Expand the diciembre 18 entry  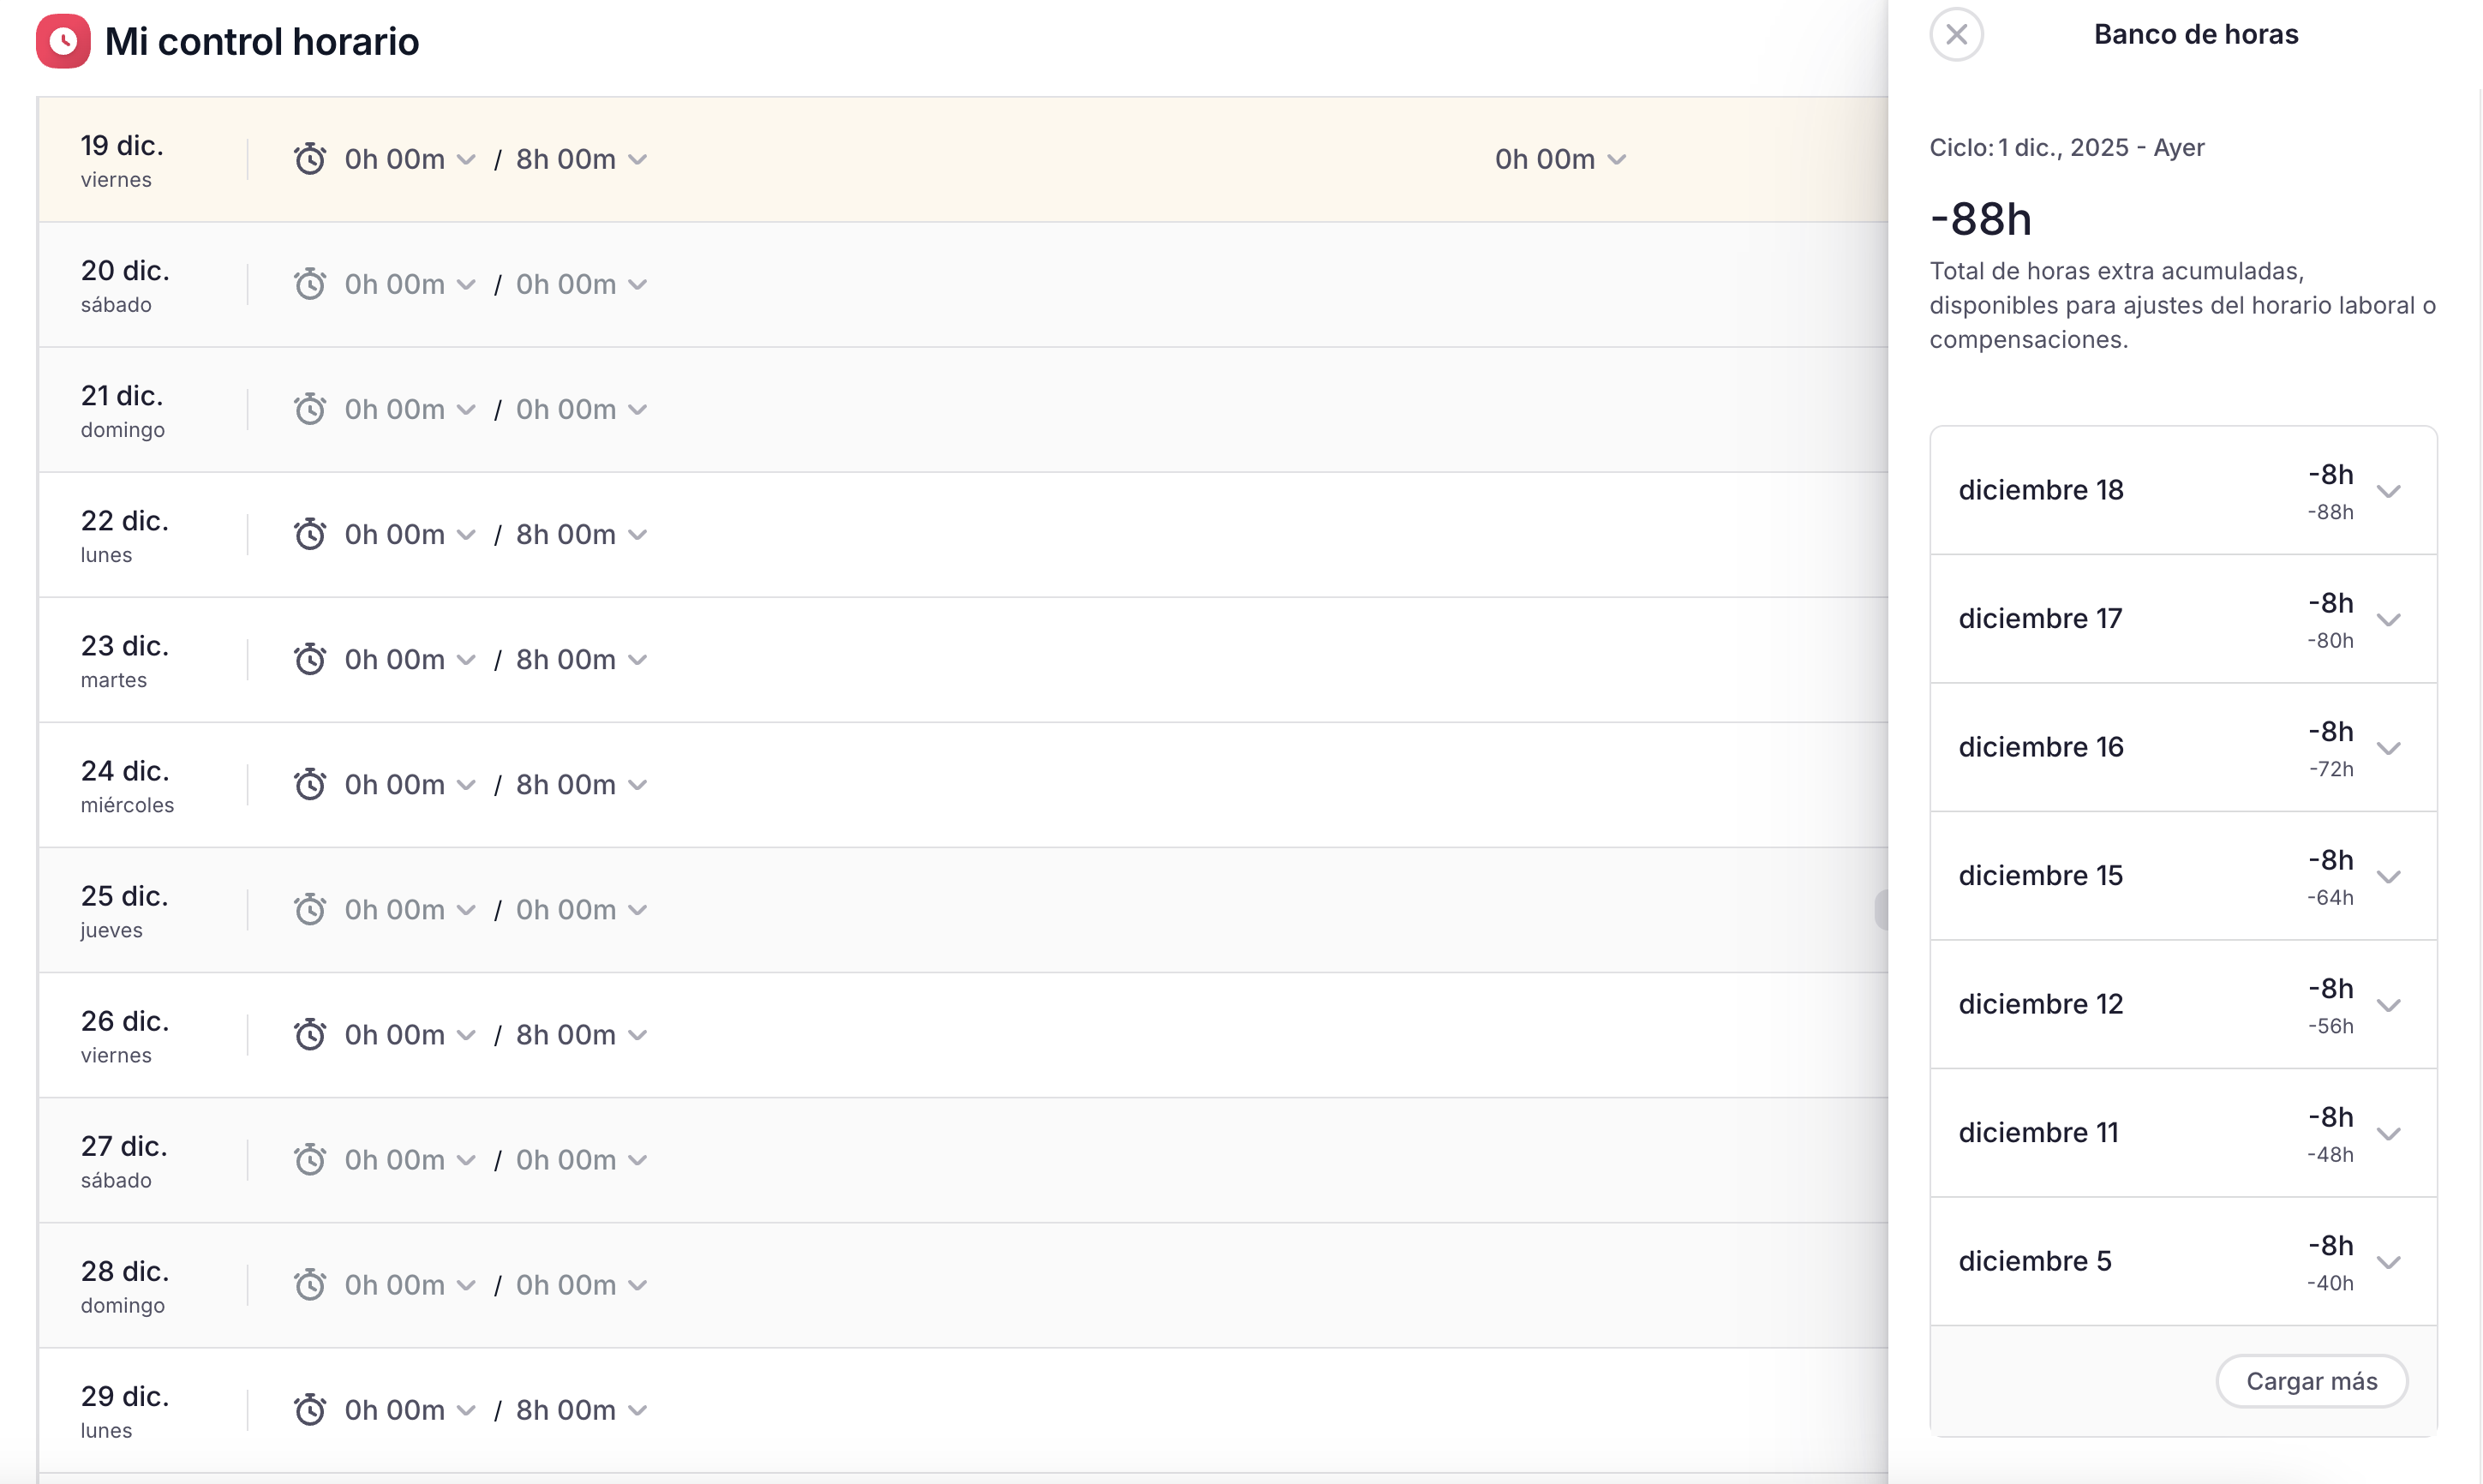[x=2388, y=491]
